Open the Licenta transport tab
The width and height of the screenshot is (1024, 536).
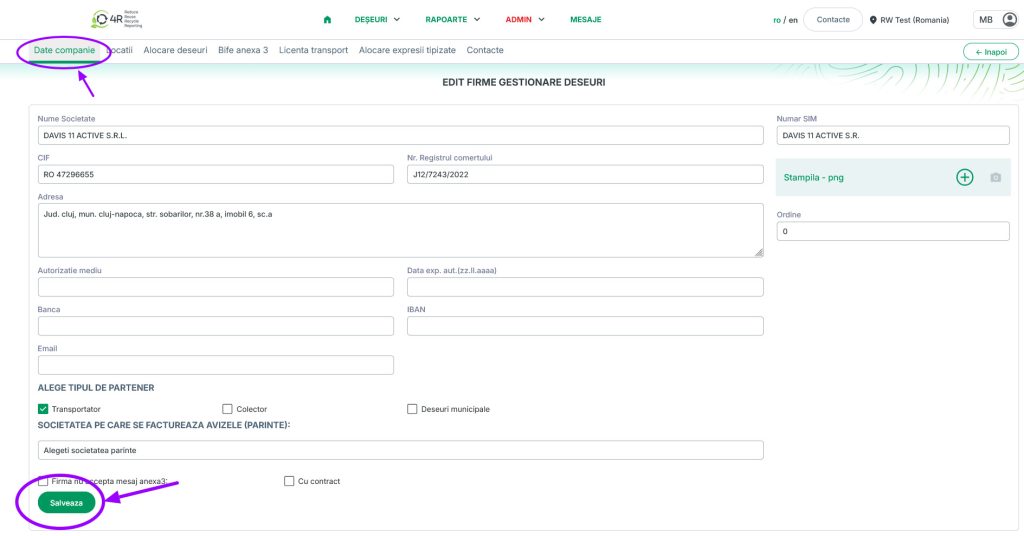coord(313,50)
